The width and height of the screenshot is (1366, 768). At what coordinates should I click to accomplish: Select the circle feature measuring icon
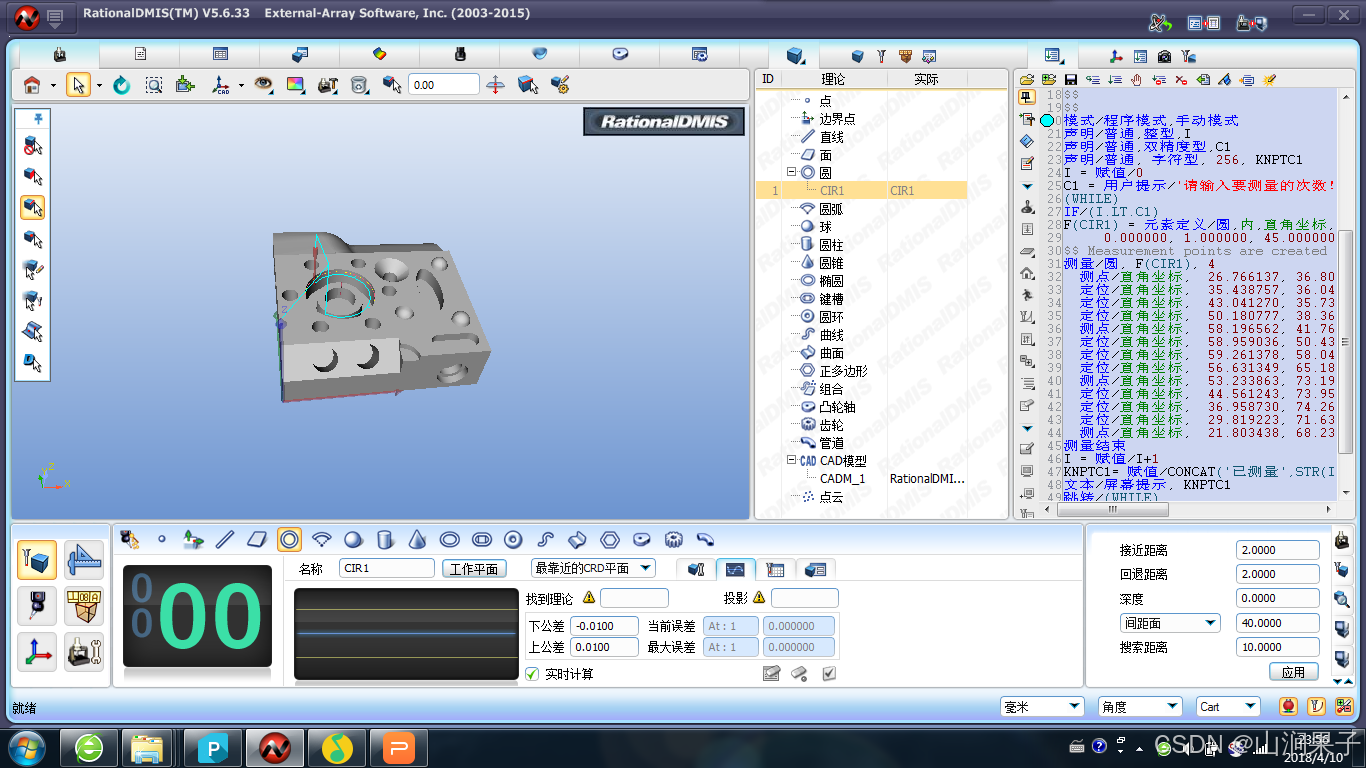click(x=289, y=539)
